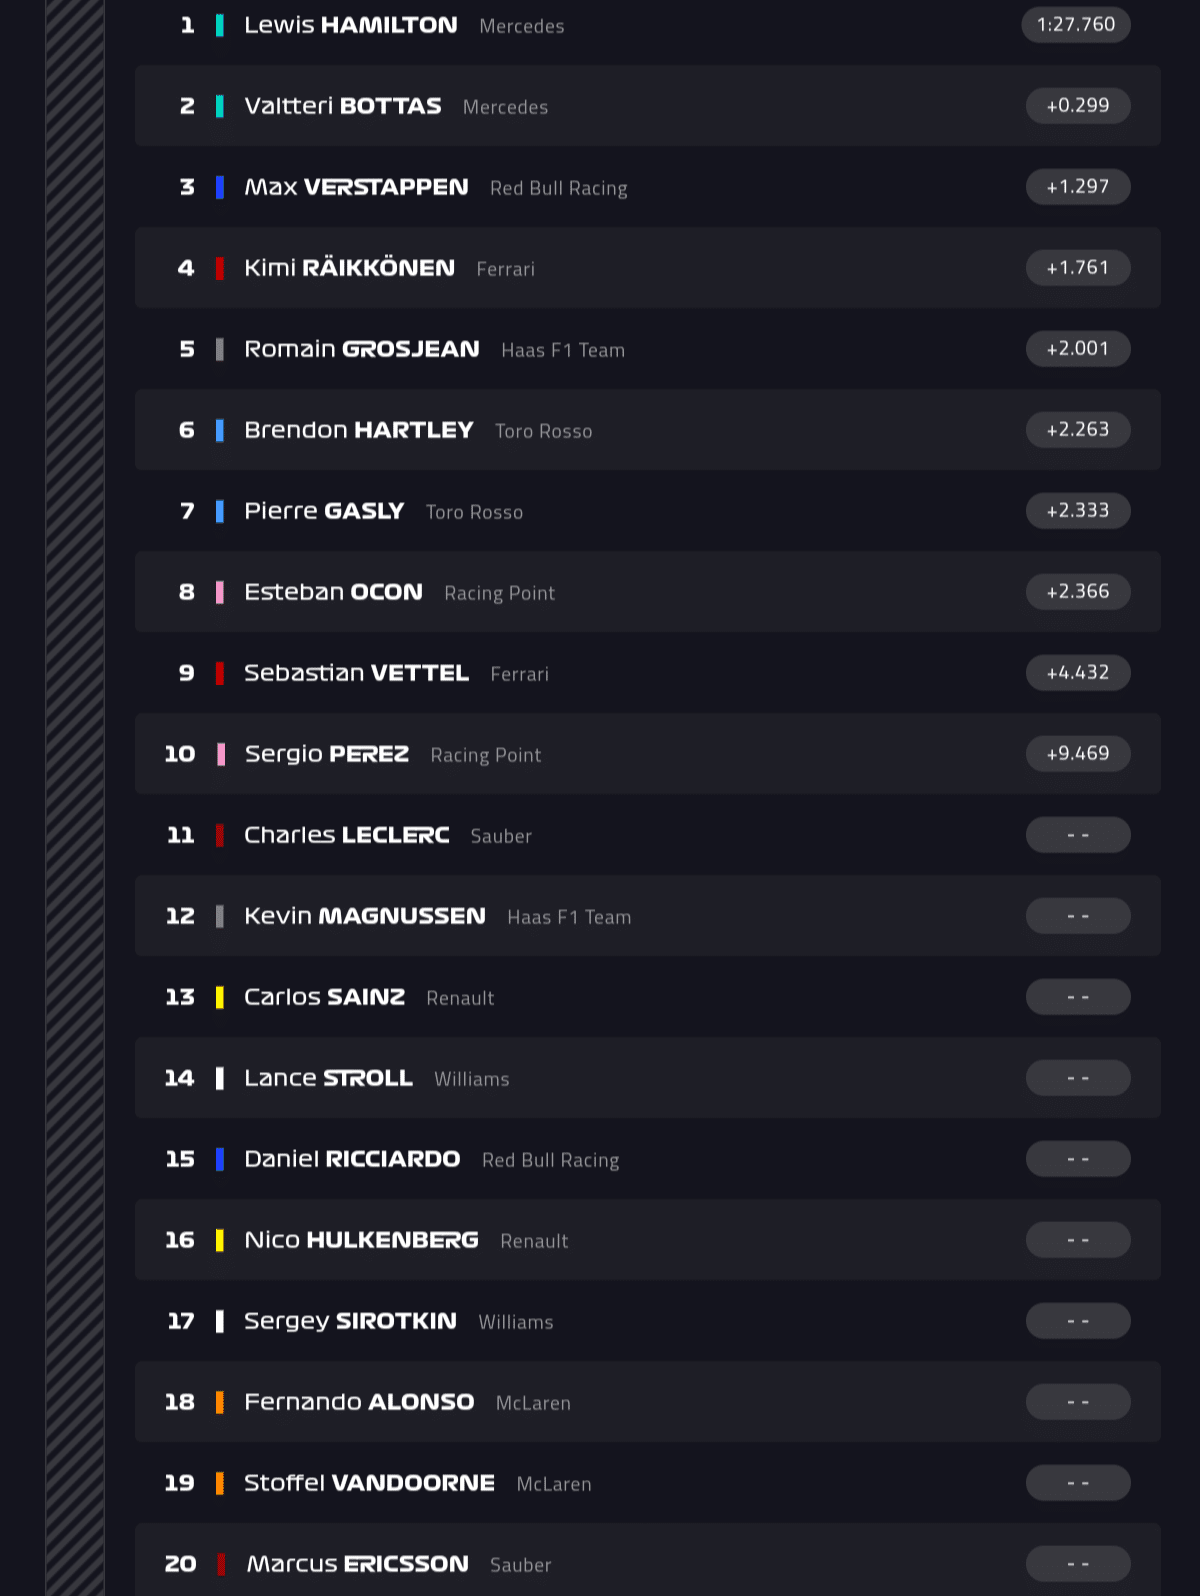Click Kevin Magnussen's empty time badge
This screenshot has width=1200, height=1596.
tap(1078, 915)
